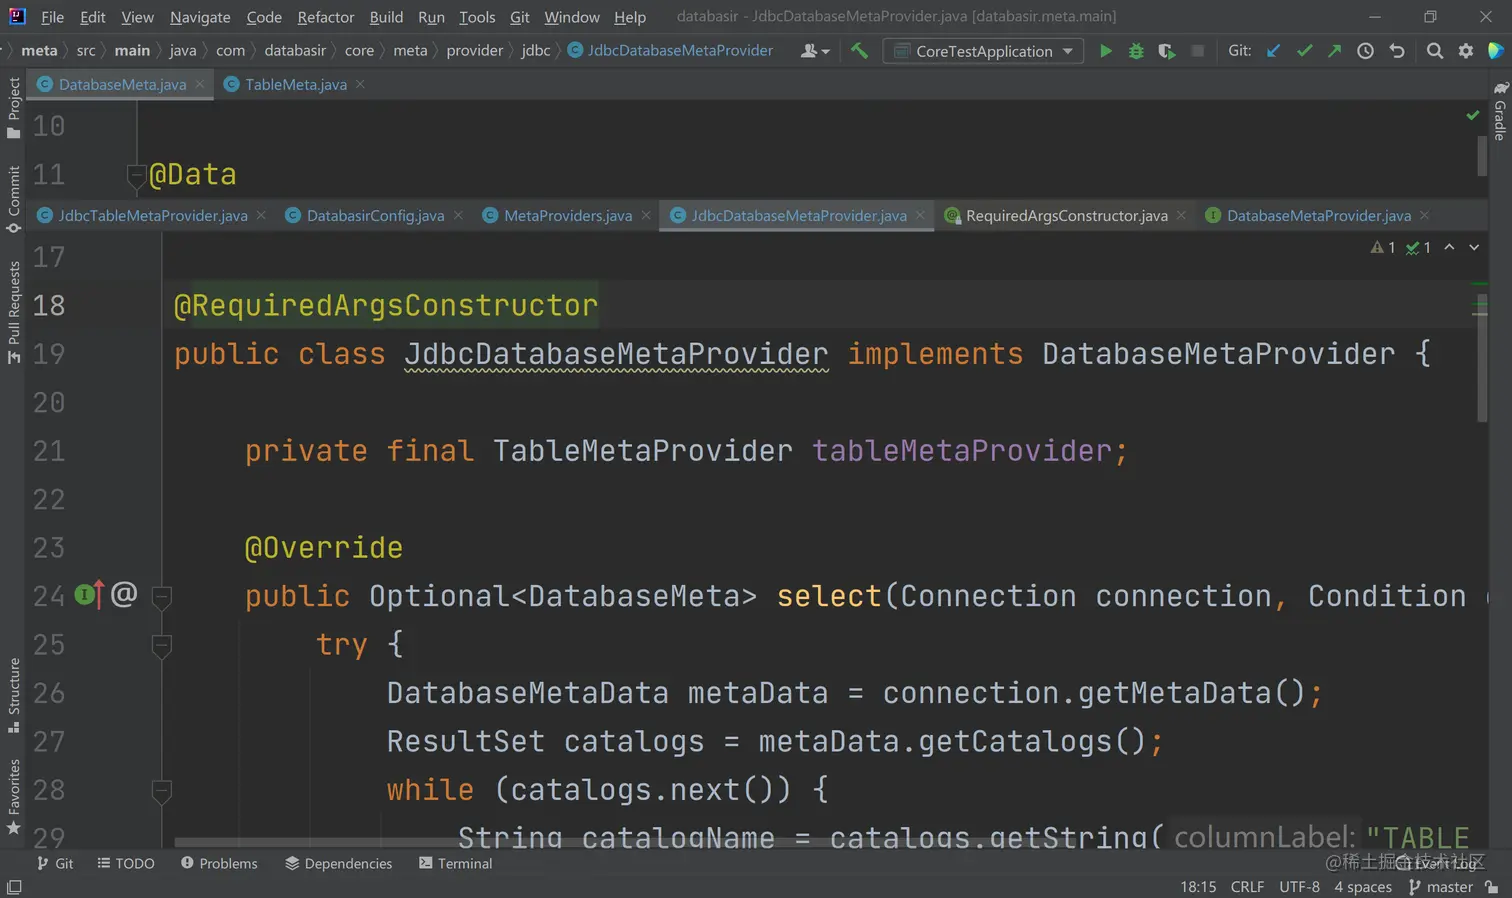The image size is (1512, 898).
Task: Click the @ annotation gutter icon on line 24
Action: (x=124, y=595)
